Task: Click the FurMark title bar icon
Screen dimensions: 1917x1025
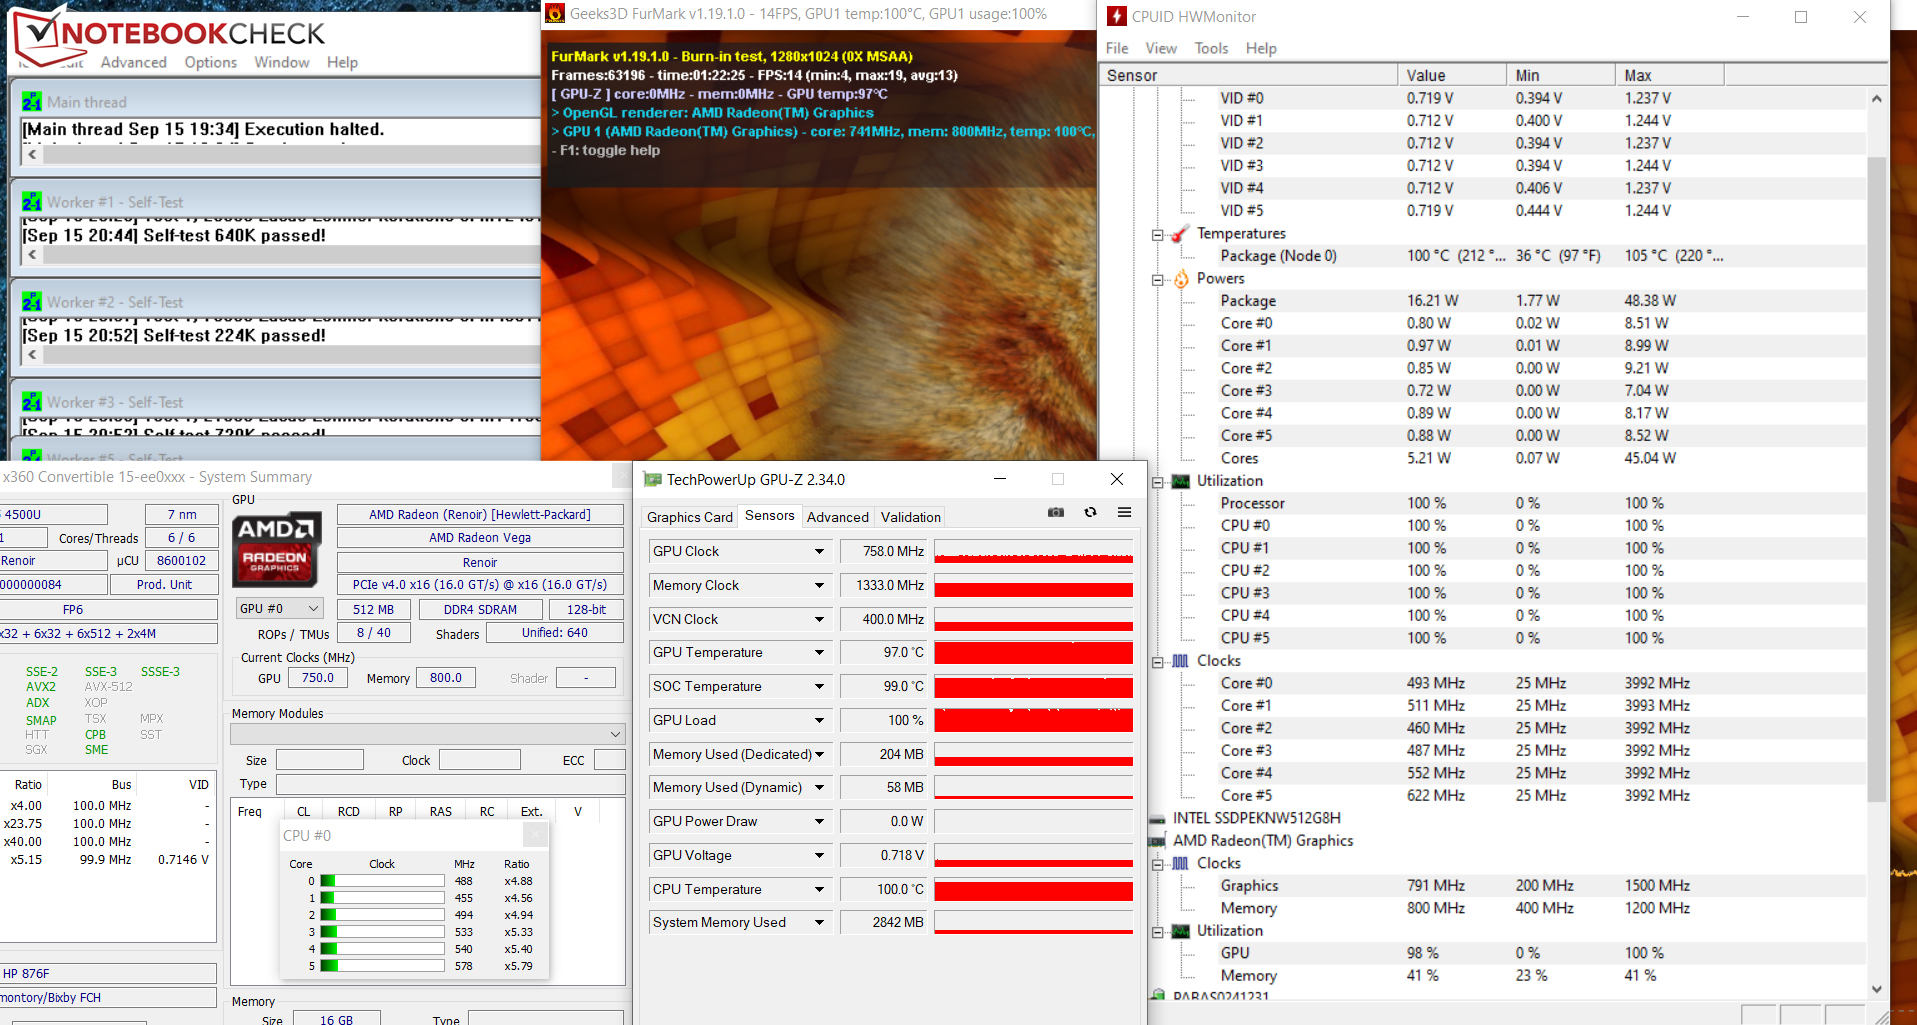Action: 555,14
